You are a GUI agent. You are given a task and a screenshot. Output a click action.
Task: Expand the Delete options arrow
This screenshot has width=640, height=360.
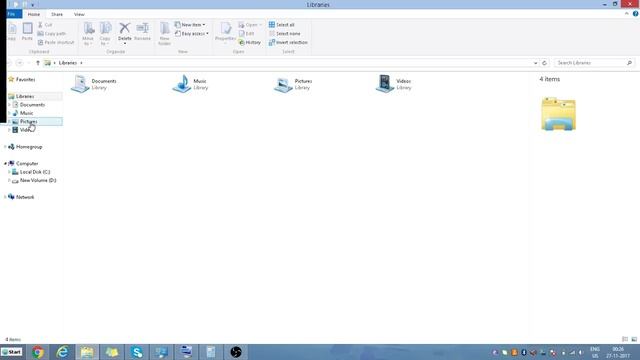click(125, 43)
